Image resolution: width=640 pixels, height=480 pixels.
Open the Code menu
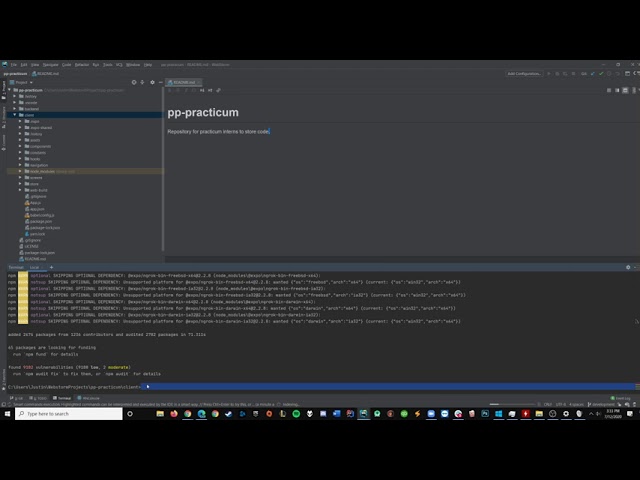coord(67,64)
